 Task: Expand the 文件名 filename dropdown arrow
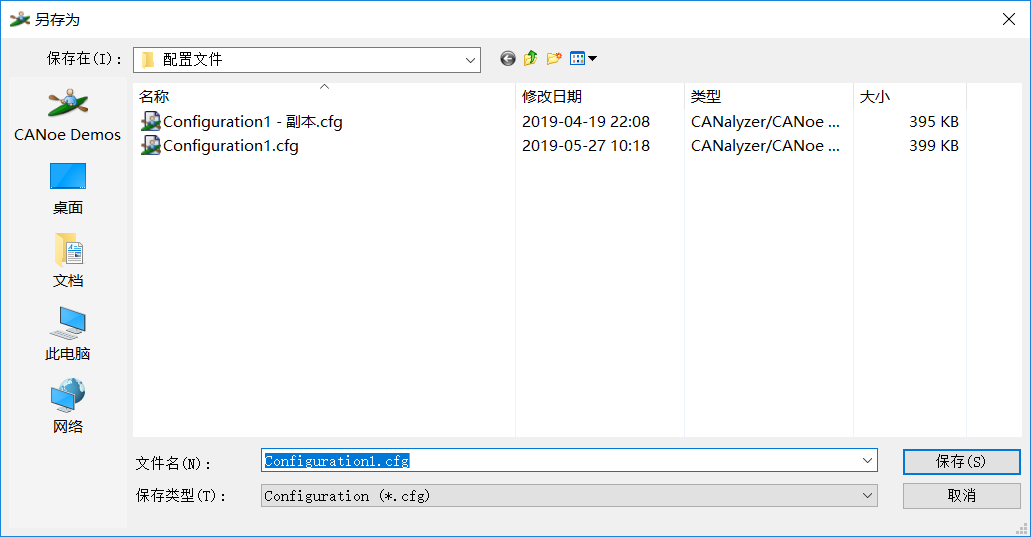coord(867,461)
